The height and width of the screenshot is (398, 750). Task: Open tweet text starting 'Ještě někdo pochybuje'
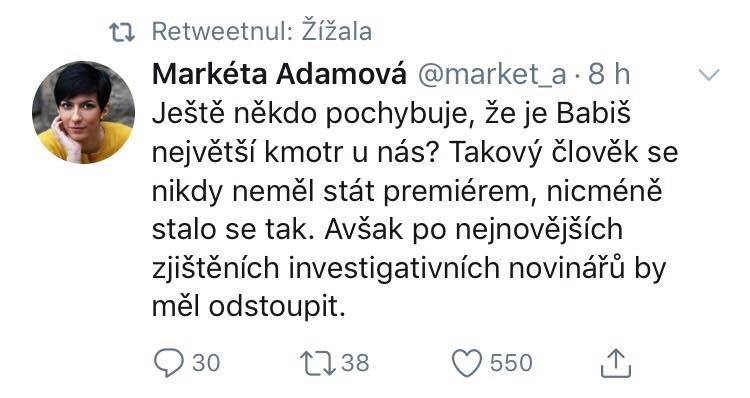pyautogui.click(x=415, y=210)
